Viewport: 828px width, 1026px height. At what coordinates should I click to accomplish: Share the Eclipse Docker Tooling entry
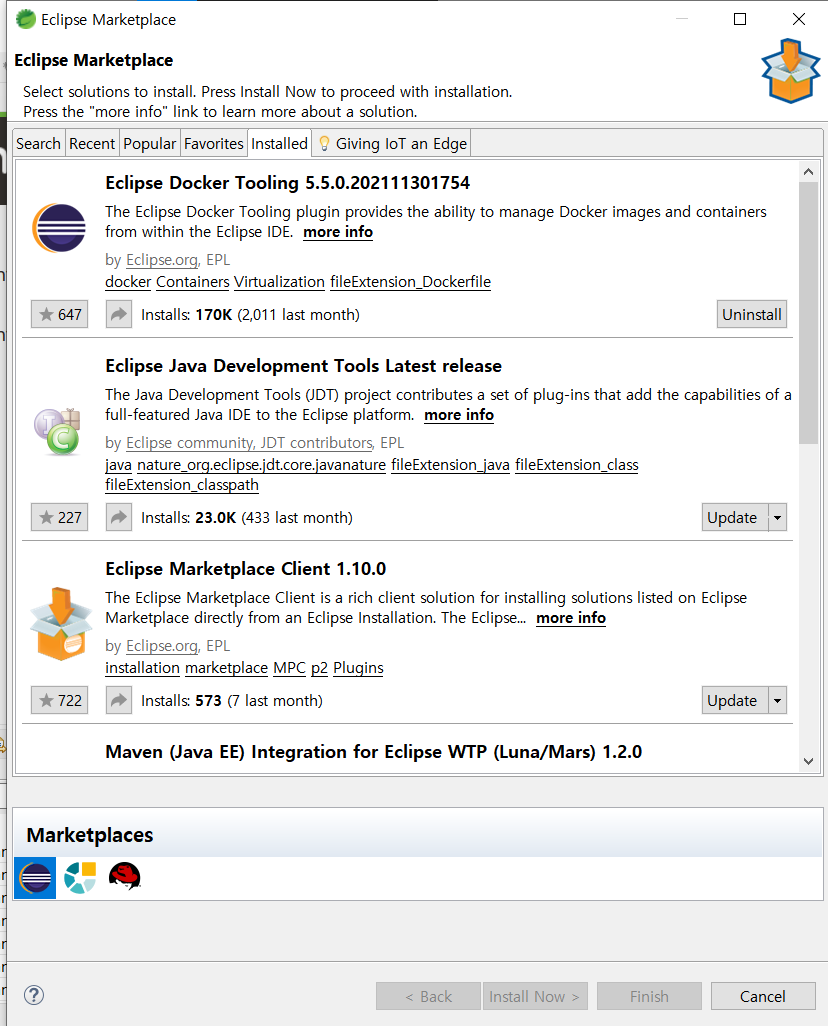click(118, 315)
